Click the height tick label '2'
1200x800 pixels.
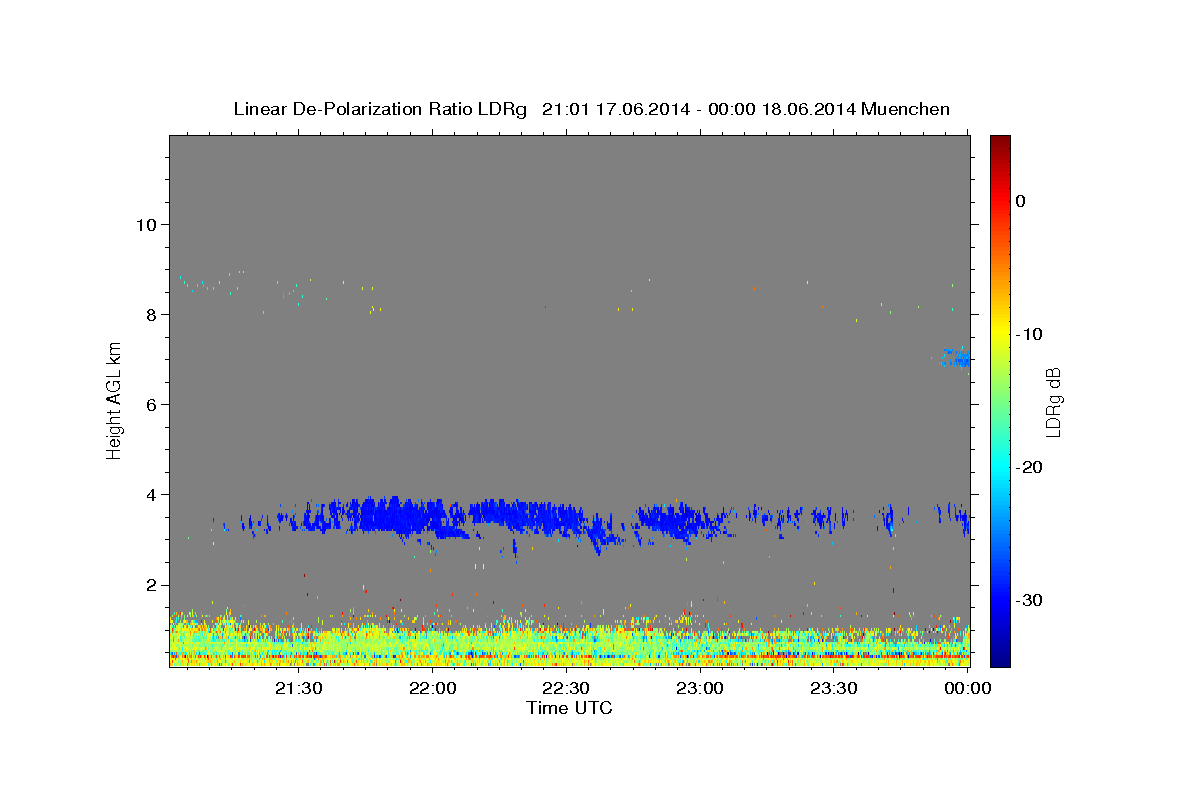150,585
